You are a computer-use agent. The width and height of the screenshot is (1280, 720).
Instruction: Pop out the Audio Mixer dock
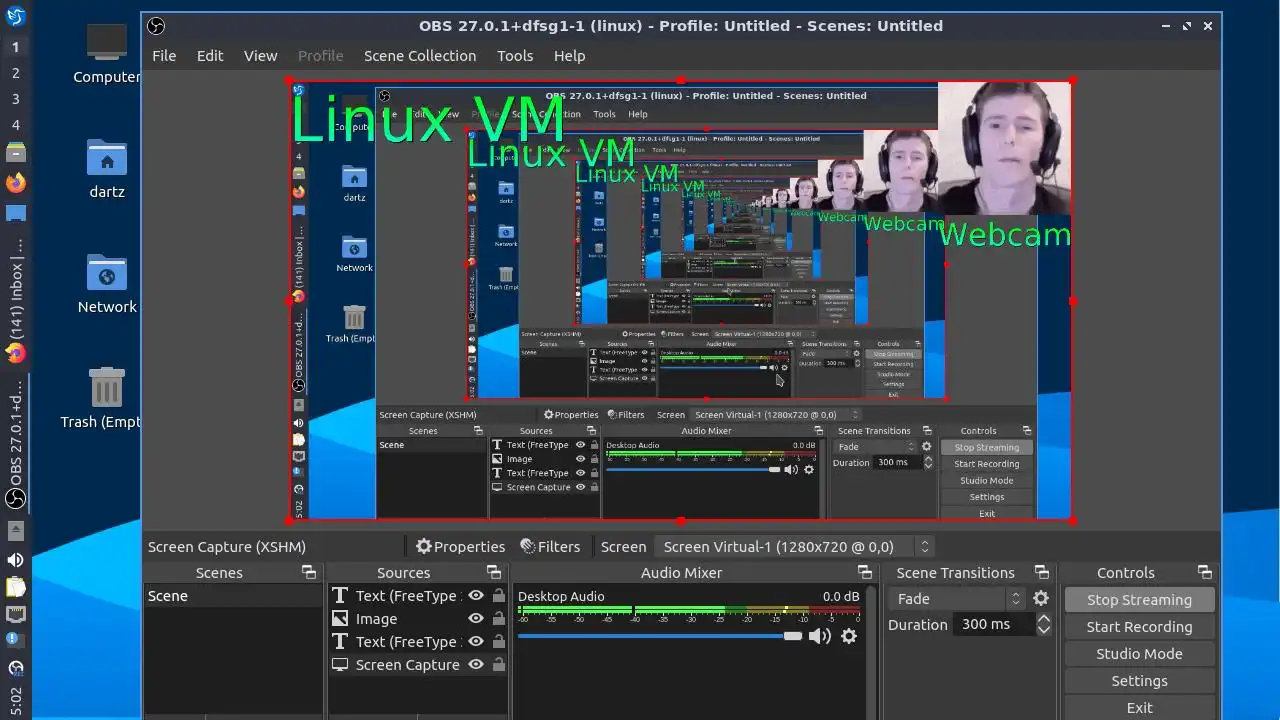[x=864, y=572]
